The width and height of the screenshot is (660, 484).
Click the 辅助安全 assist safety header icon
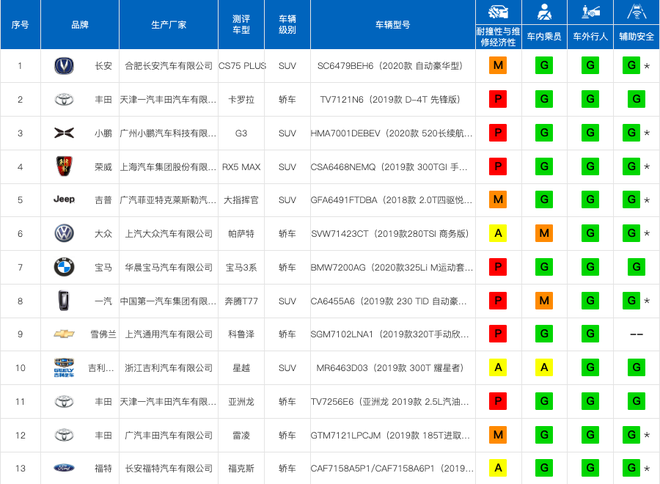coord(636,12)
